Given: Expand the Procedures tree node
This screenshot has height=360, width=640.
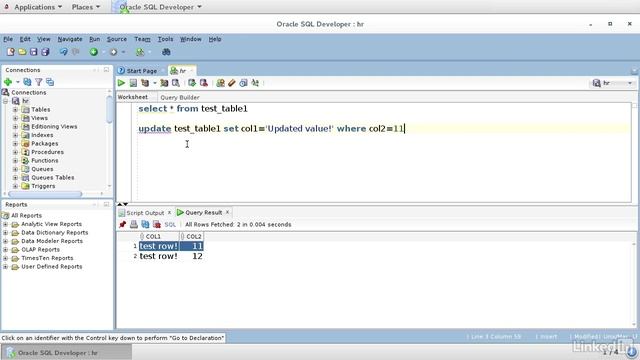Looking at the screenshot, I should click(15, 152).
